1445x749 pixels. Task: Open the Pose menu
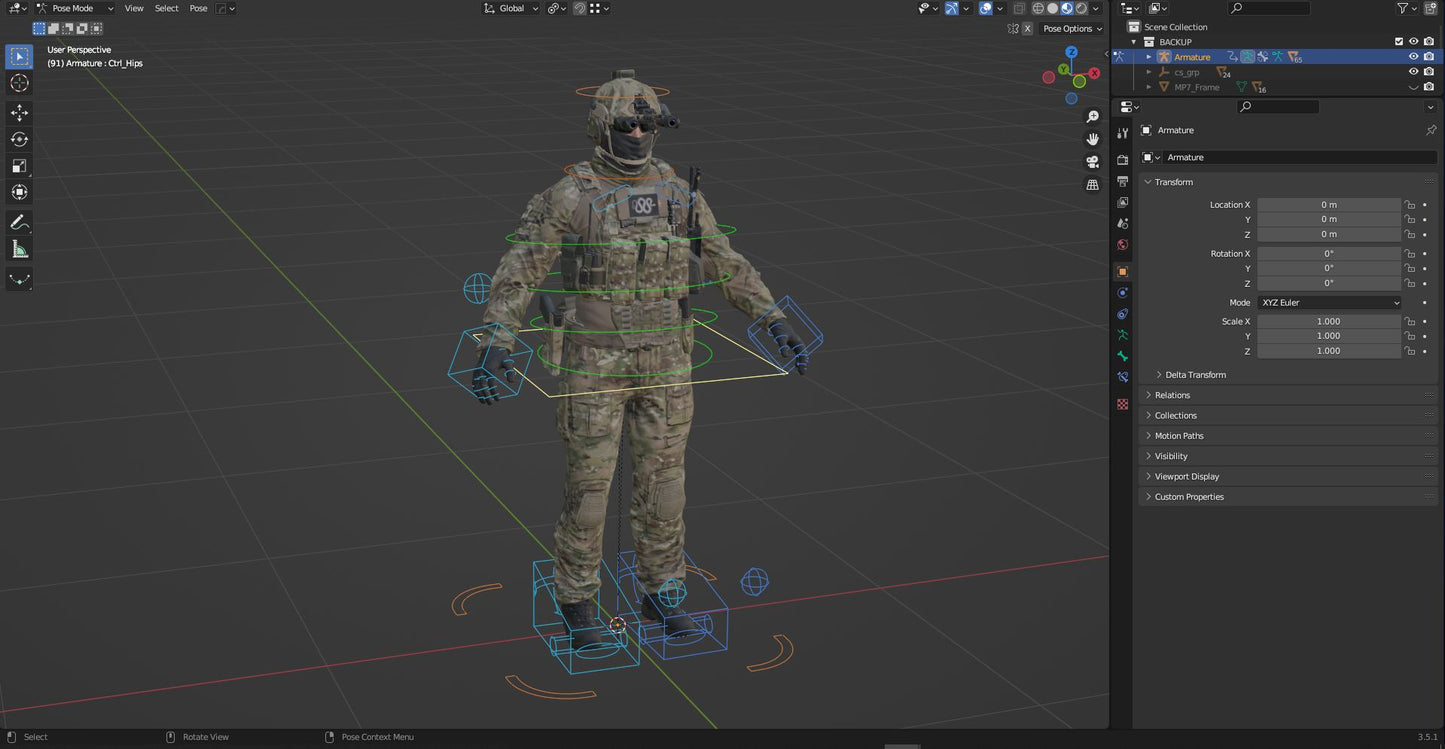pos(198,8)
